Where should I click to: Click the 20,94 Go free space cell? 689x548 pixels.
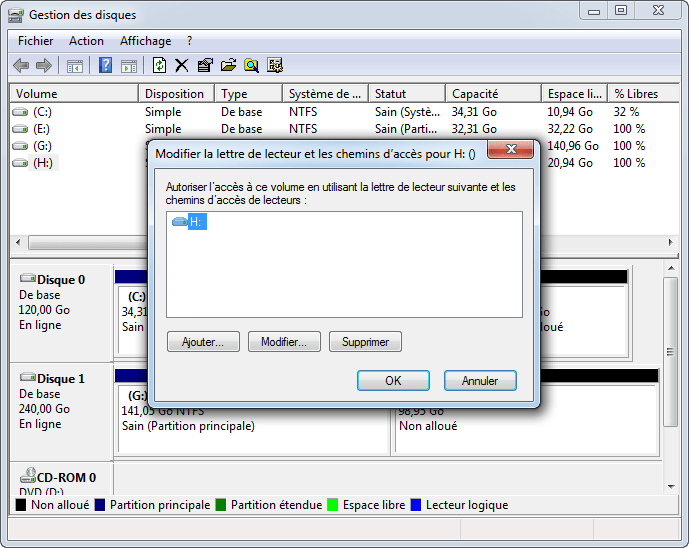(569, 163)
